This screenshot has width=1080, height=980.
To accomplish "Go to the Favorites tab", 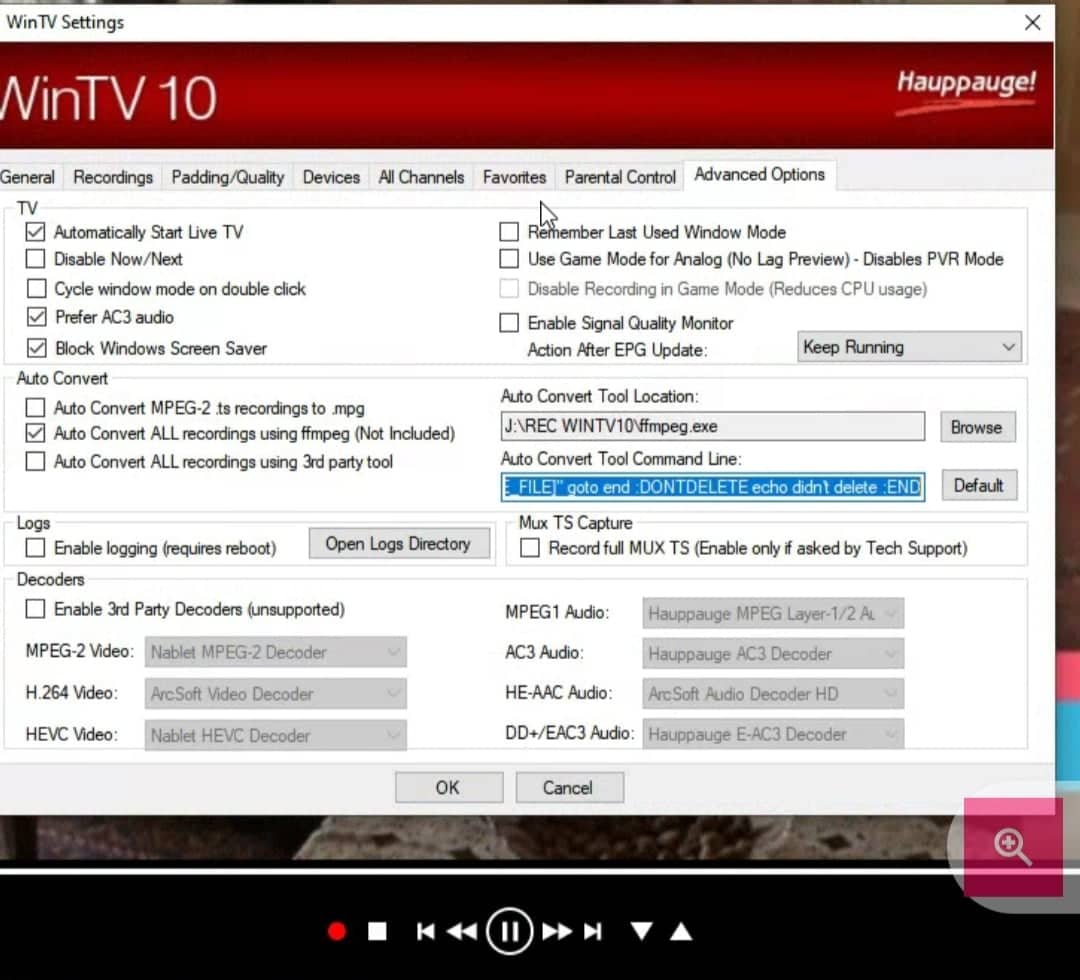I will [515, 177].
